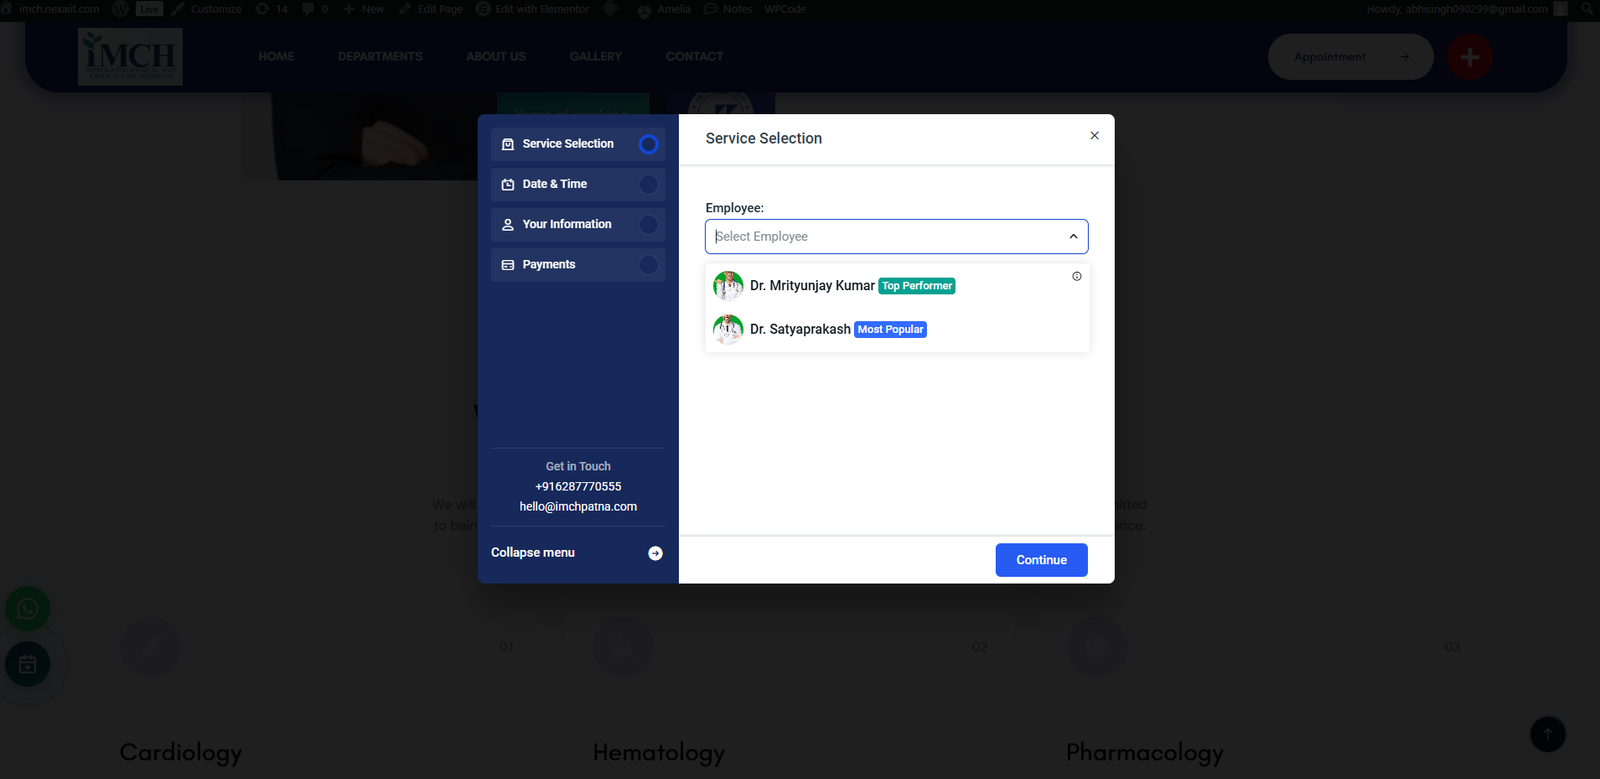Click the phone number +916287770555

click(578, 487)
